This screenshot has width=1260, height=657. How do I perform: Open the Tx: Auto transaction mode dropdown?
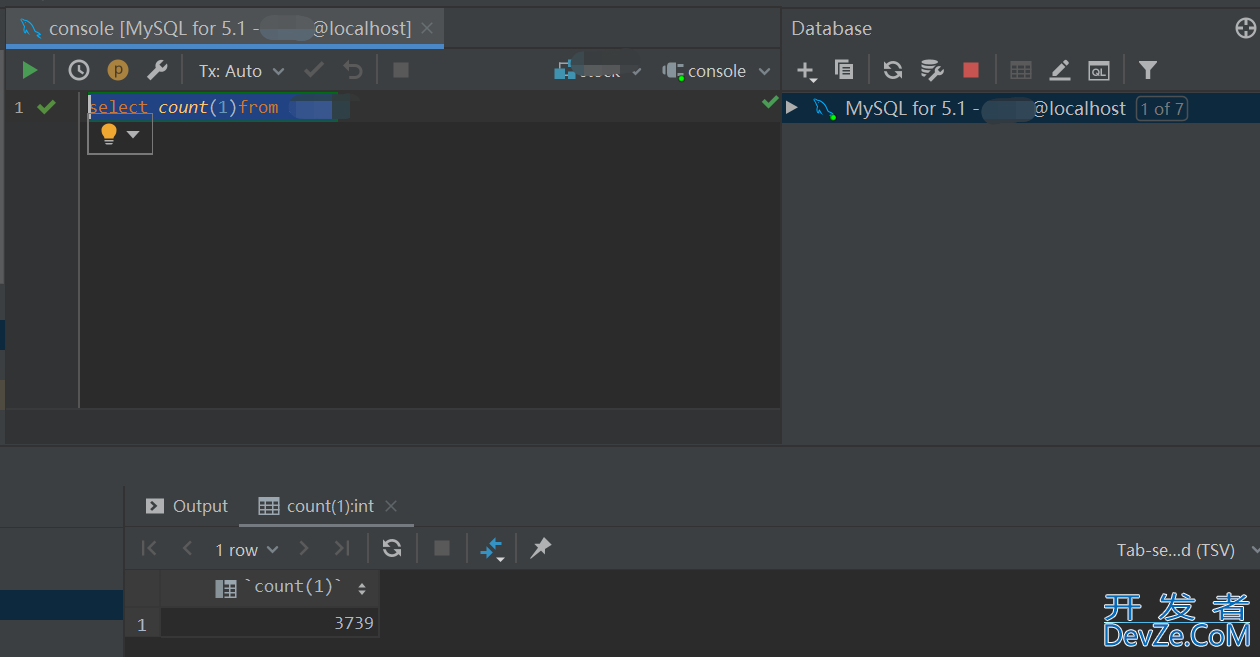click(x=241, y=71)
